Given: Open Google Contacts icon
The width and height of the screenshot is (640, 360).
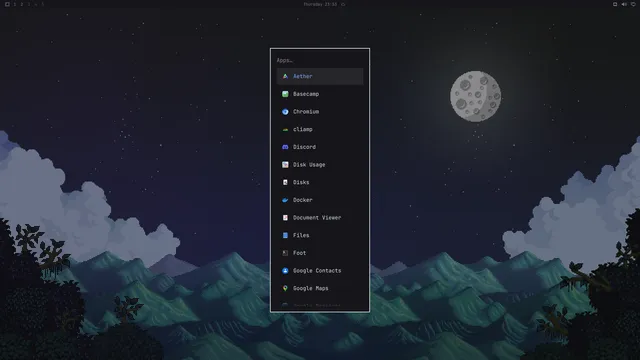Looking at the screenshot, I should (x=285, y=271).
